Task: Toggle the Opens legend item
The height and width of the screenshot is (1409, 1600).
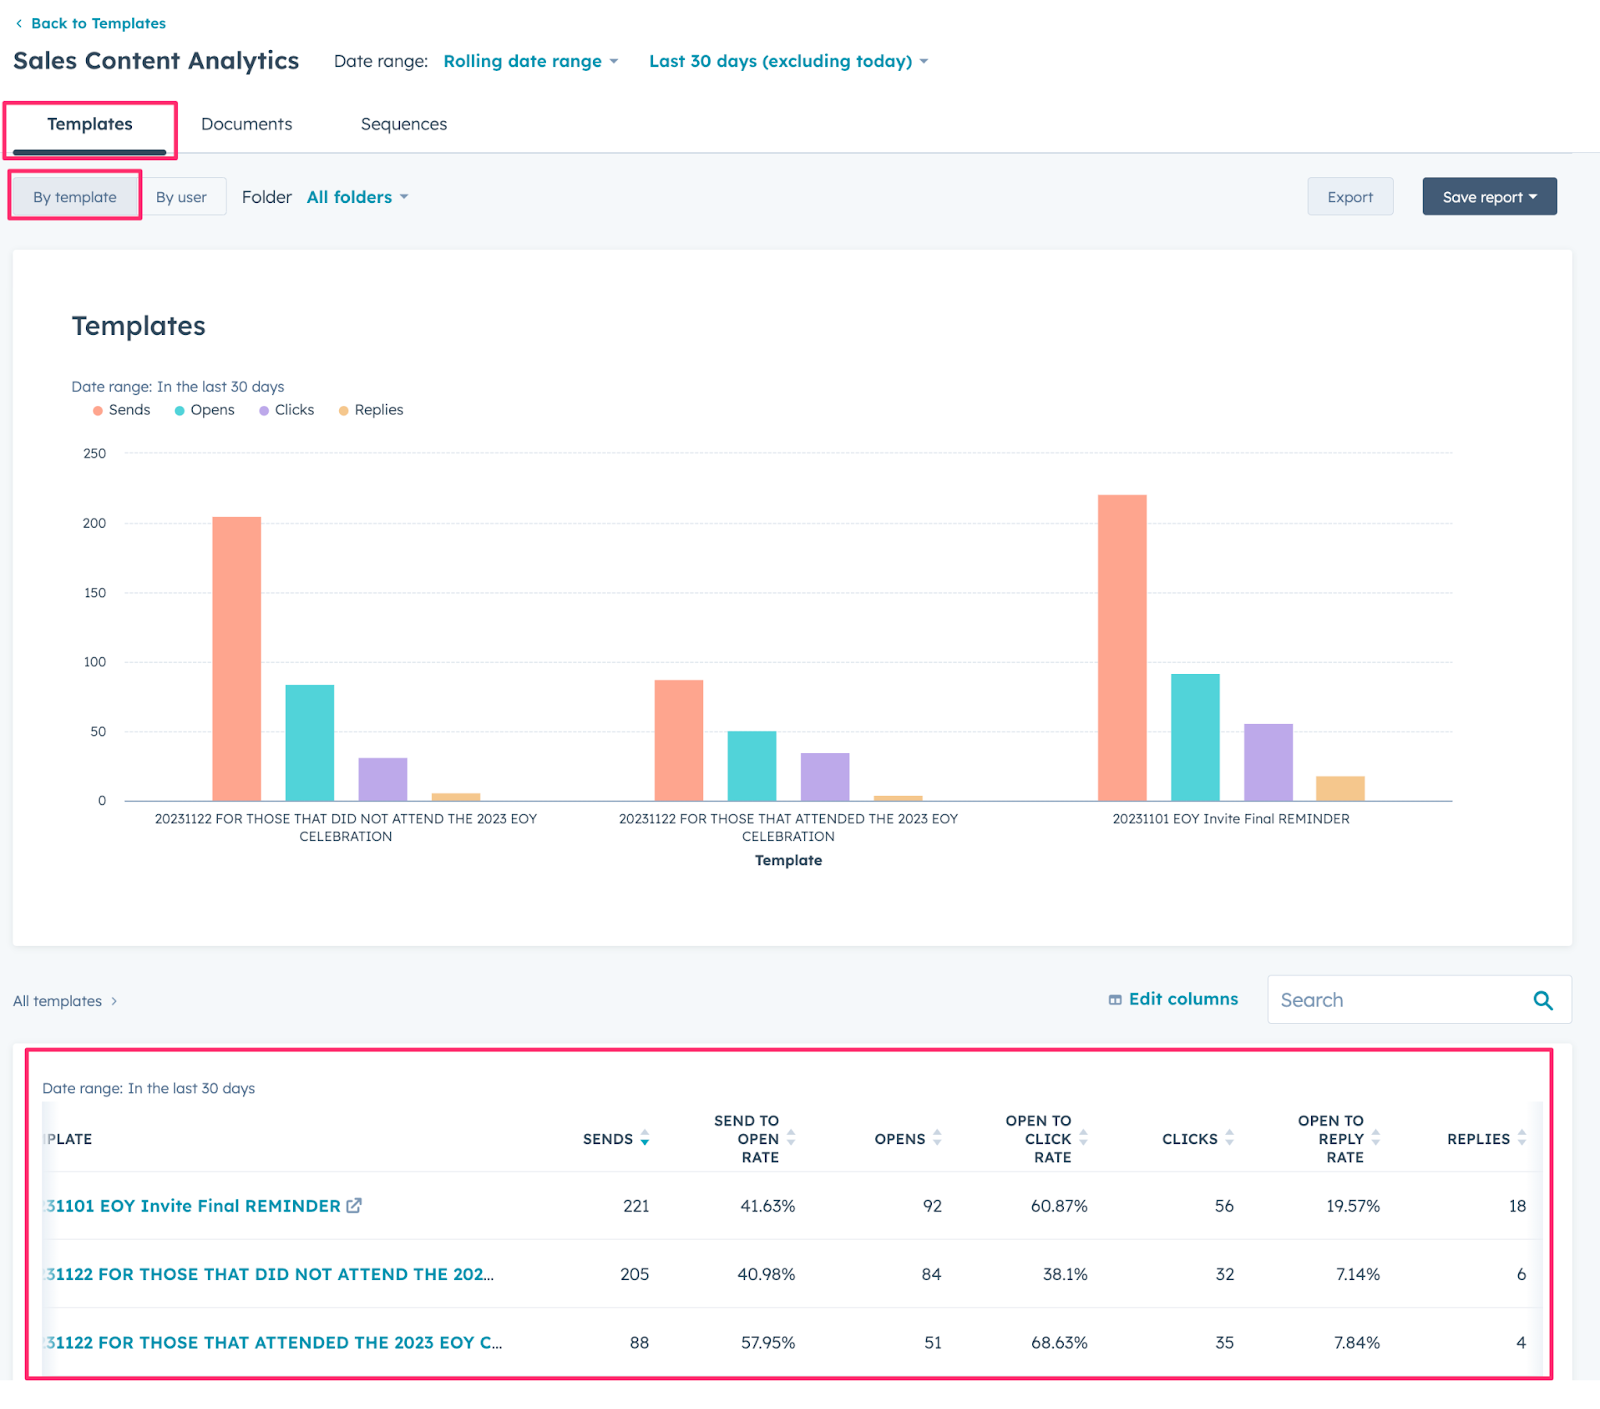Action: click(204, 410)
